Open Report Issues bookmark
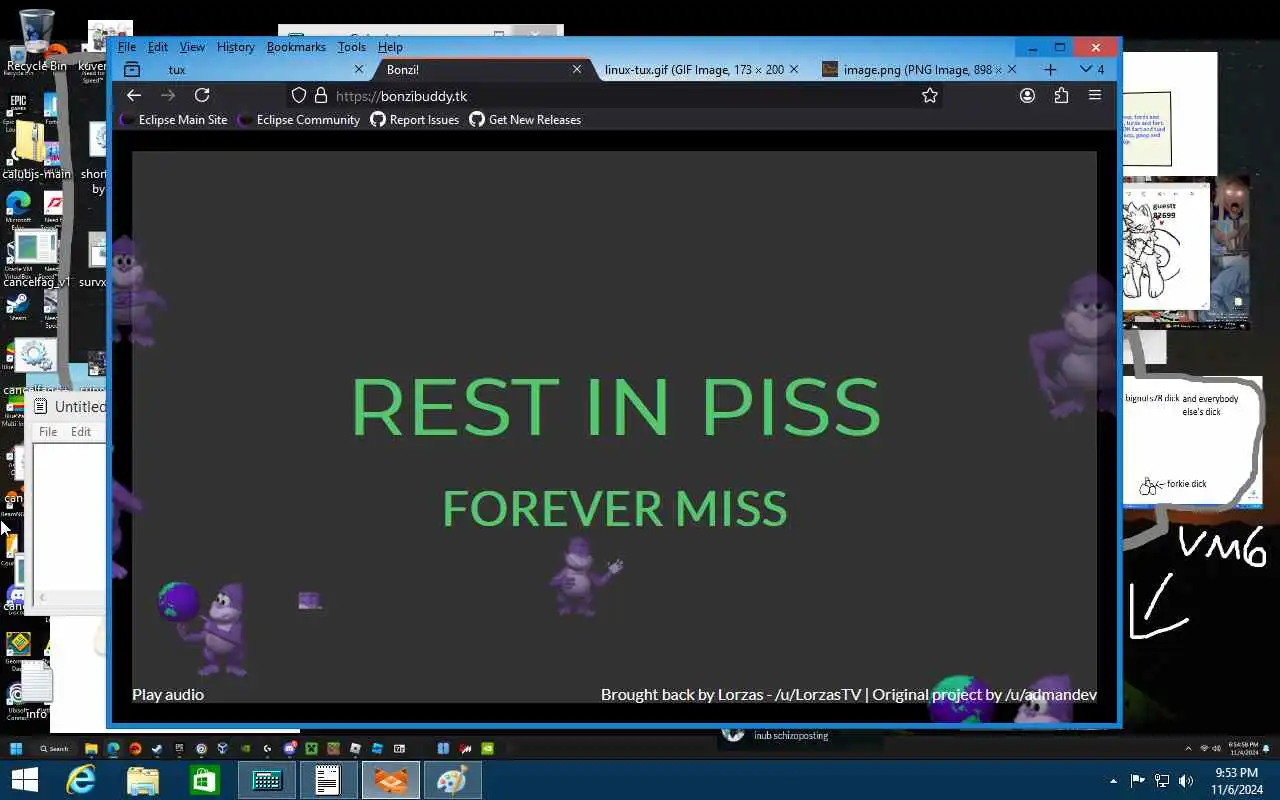Viewport: 1280px width, 800px height. point(415,120)
